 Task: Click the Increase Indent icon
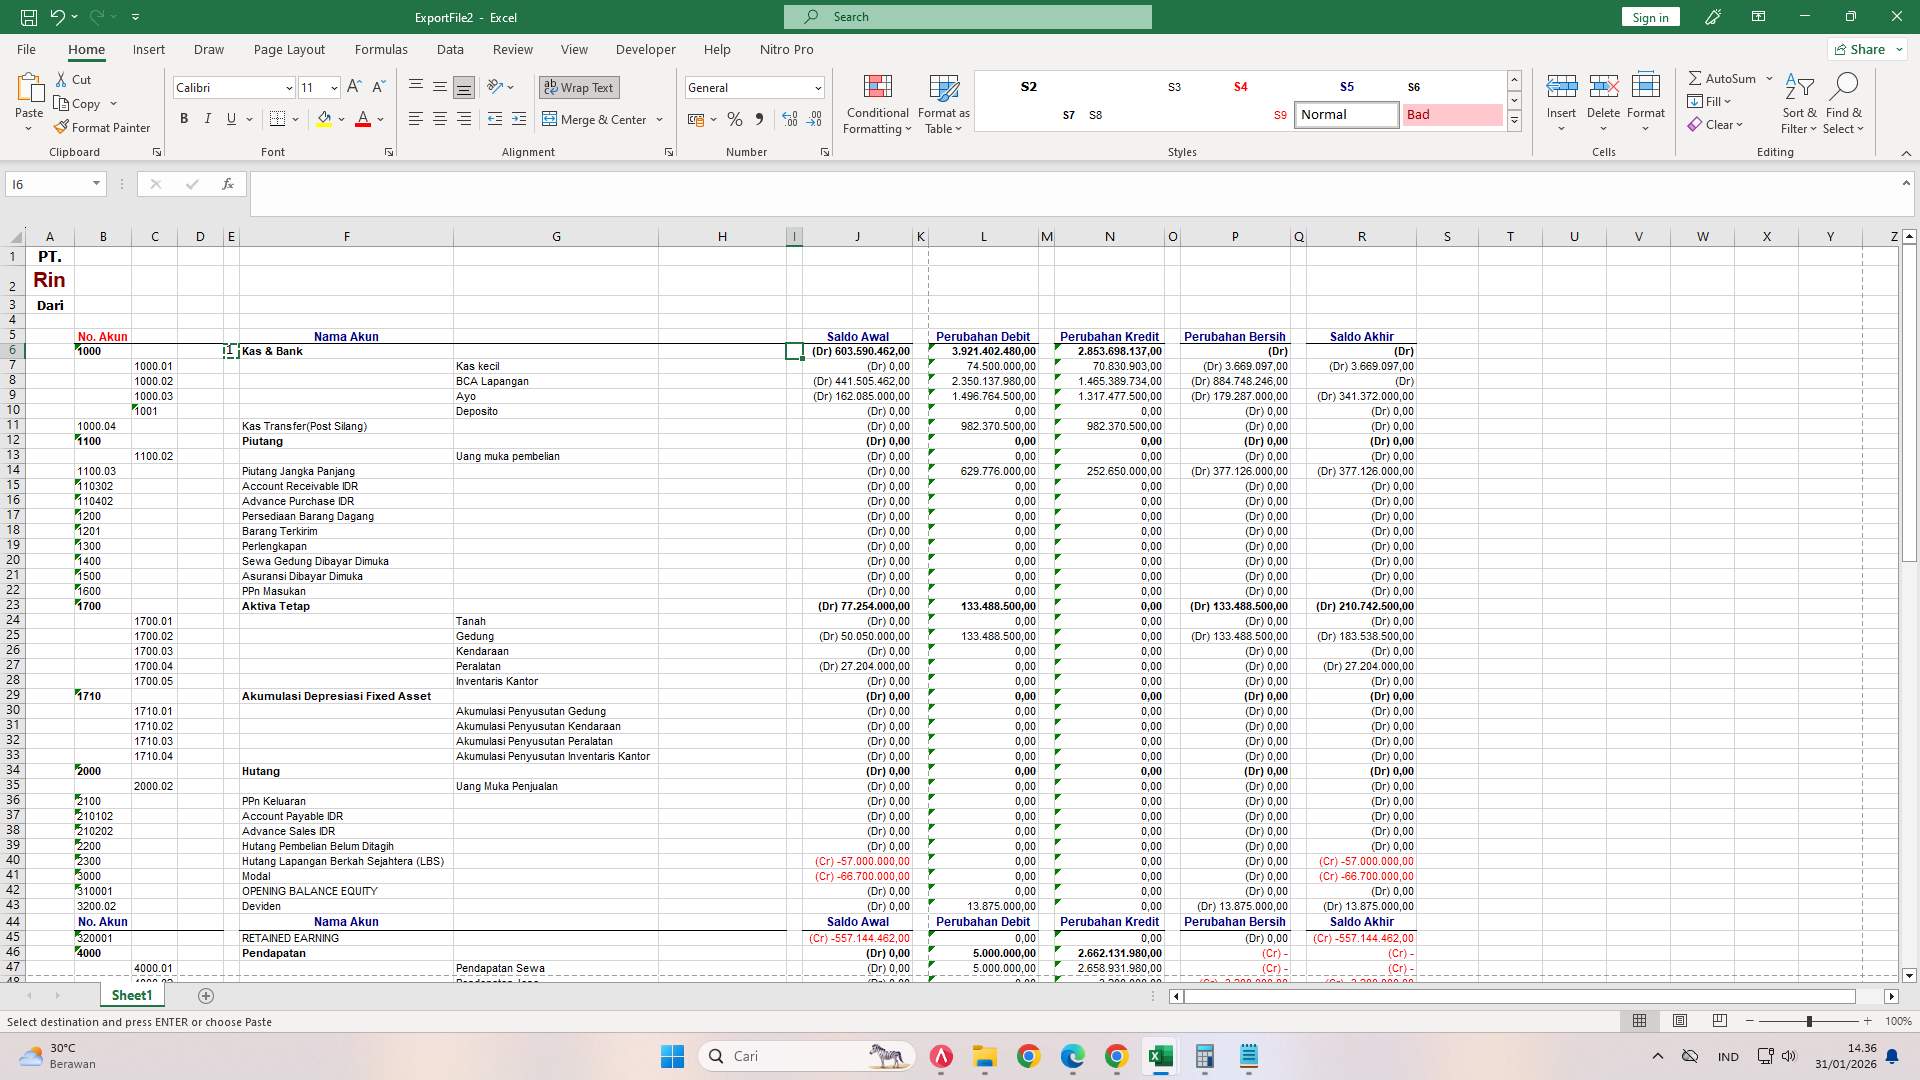click(518, 119)
